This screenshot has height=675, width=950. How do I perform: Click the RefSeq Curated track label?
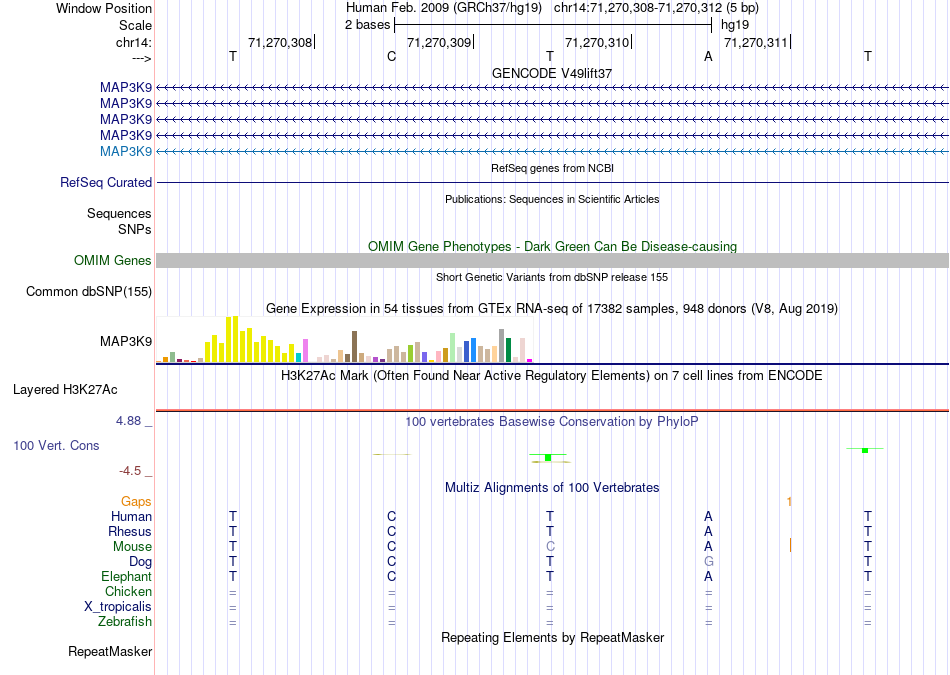[106, 182]
